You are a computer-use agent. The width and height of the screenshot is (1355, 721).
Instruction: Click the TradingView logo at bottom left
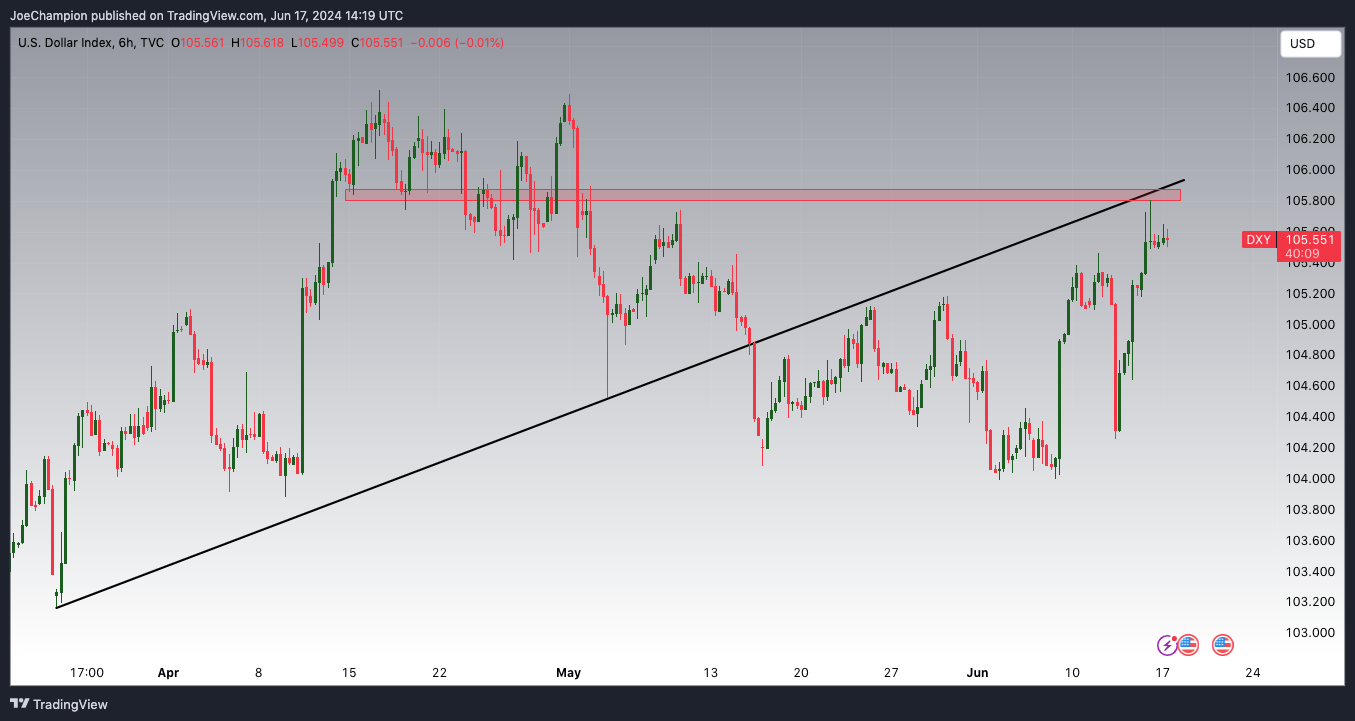coord(59,704)
